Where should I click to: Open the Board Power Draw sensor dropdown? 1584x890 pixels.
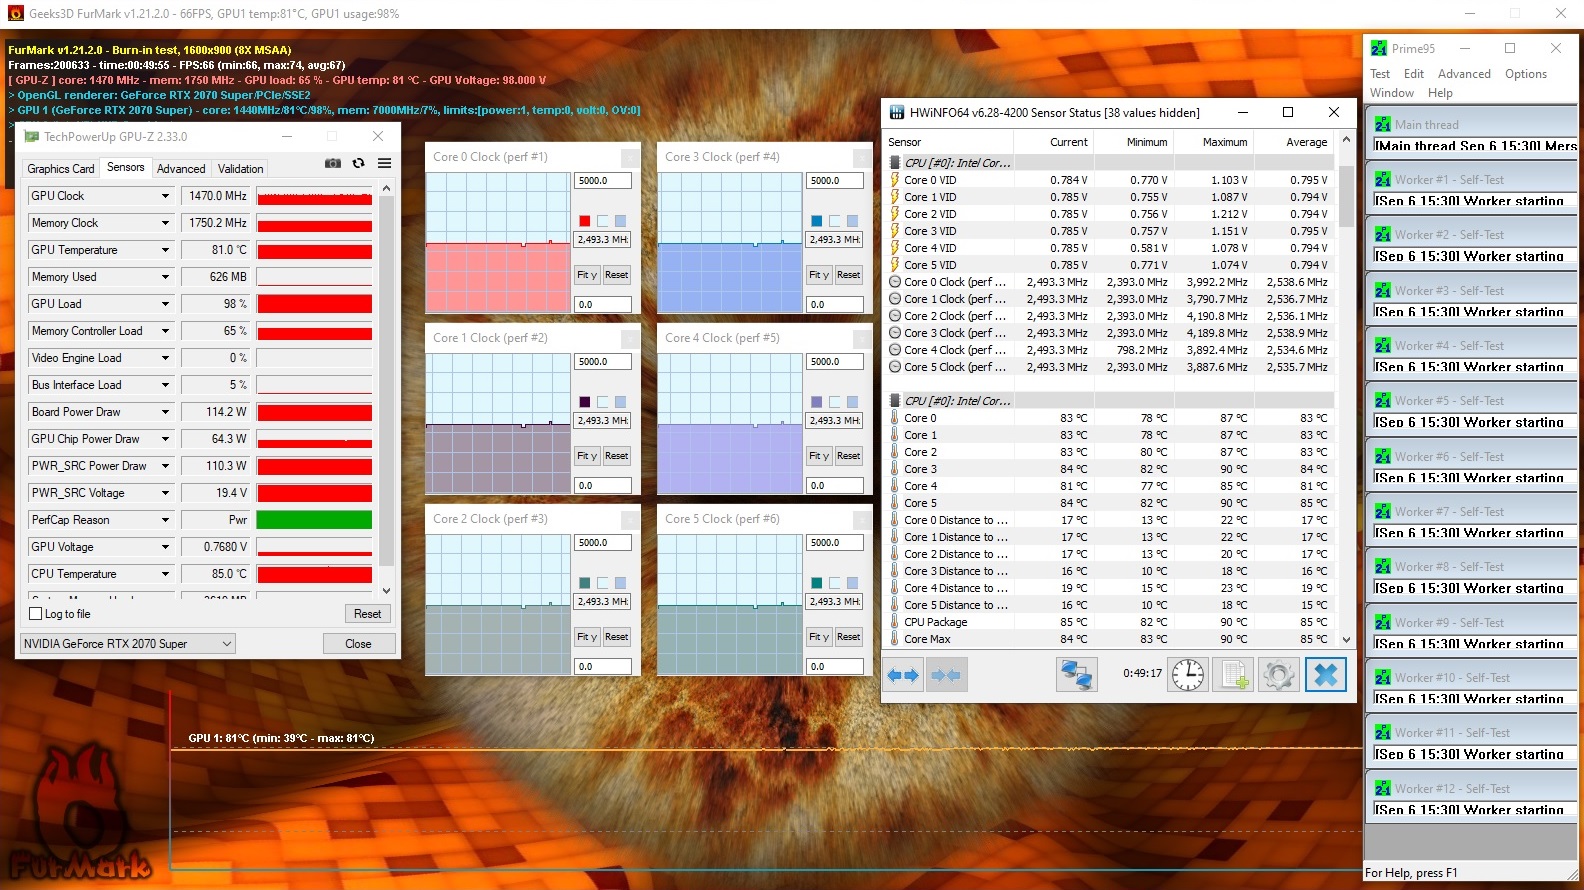(x=165, y=412)
